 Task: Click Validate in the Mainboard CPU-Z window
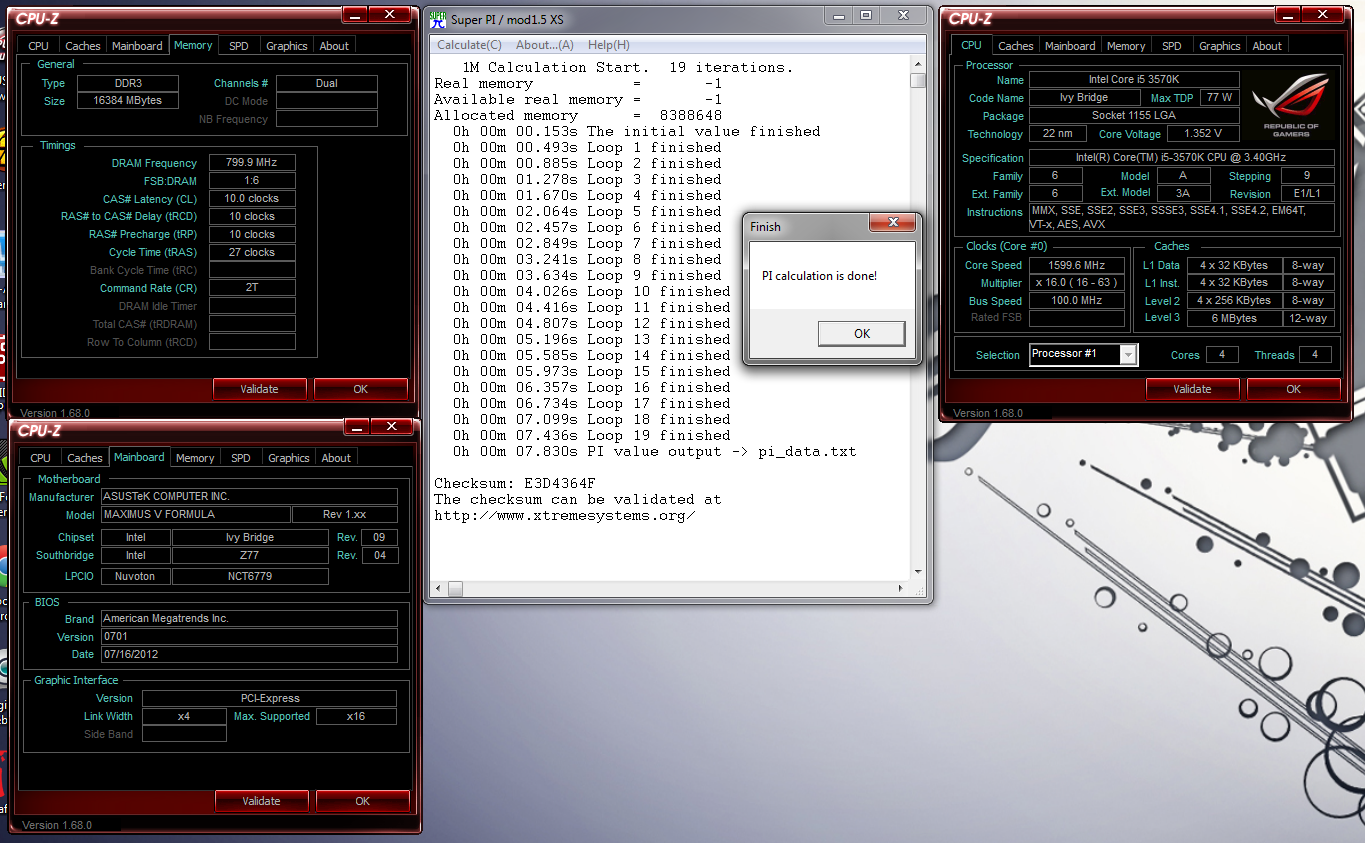click(x=261, y=801)
